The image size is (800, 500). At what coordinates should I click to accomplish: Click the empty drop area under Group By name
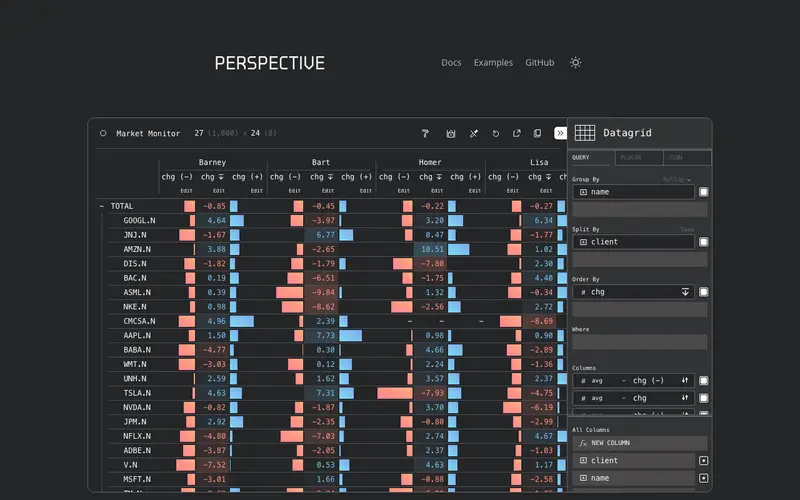pos(640,209)
